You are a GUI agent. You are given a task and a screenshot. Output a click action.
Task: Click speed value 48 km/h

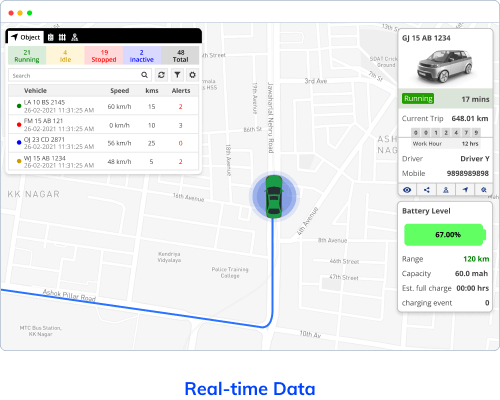[119, 162]
